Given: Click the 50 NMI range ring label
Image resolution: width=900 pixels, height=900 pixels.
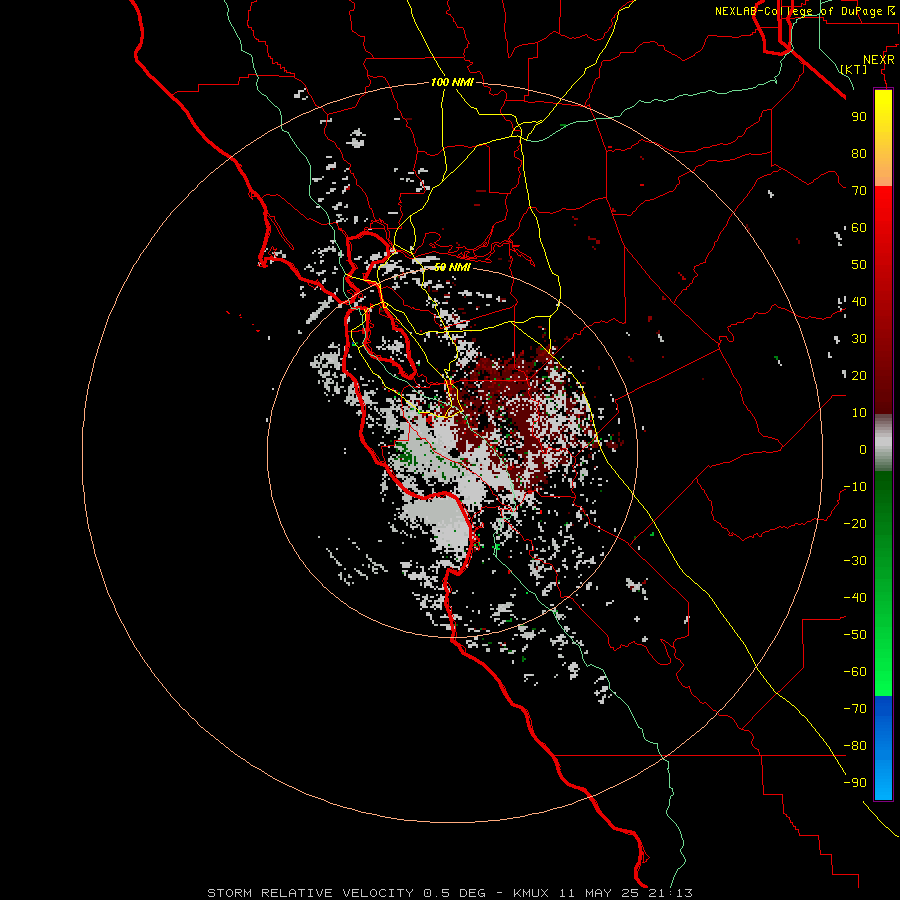Looking at the screenshot, I should coord(452,267).
